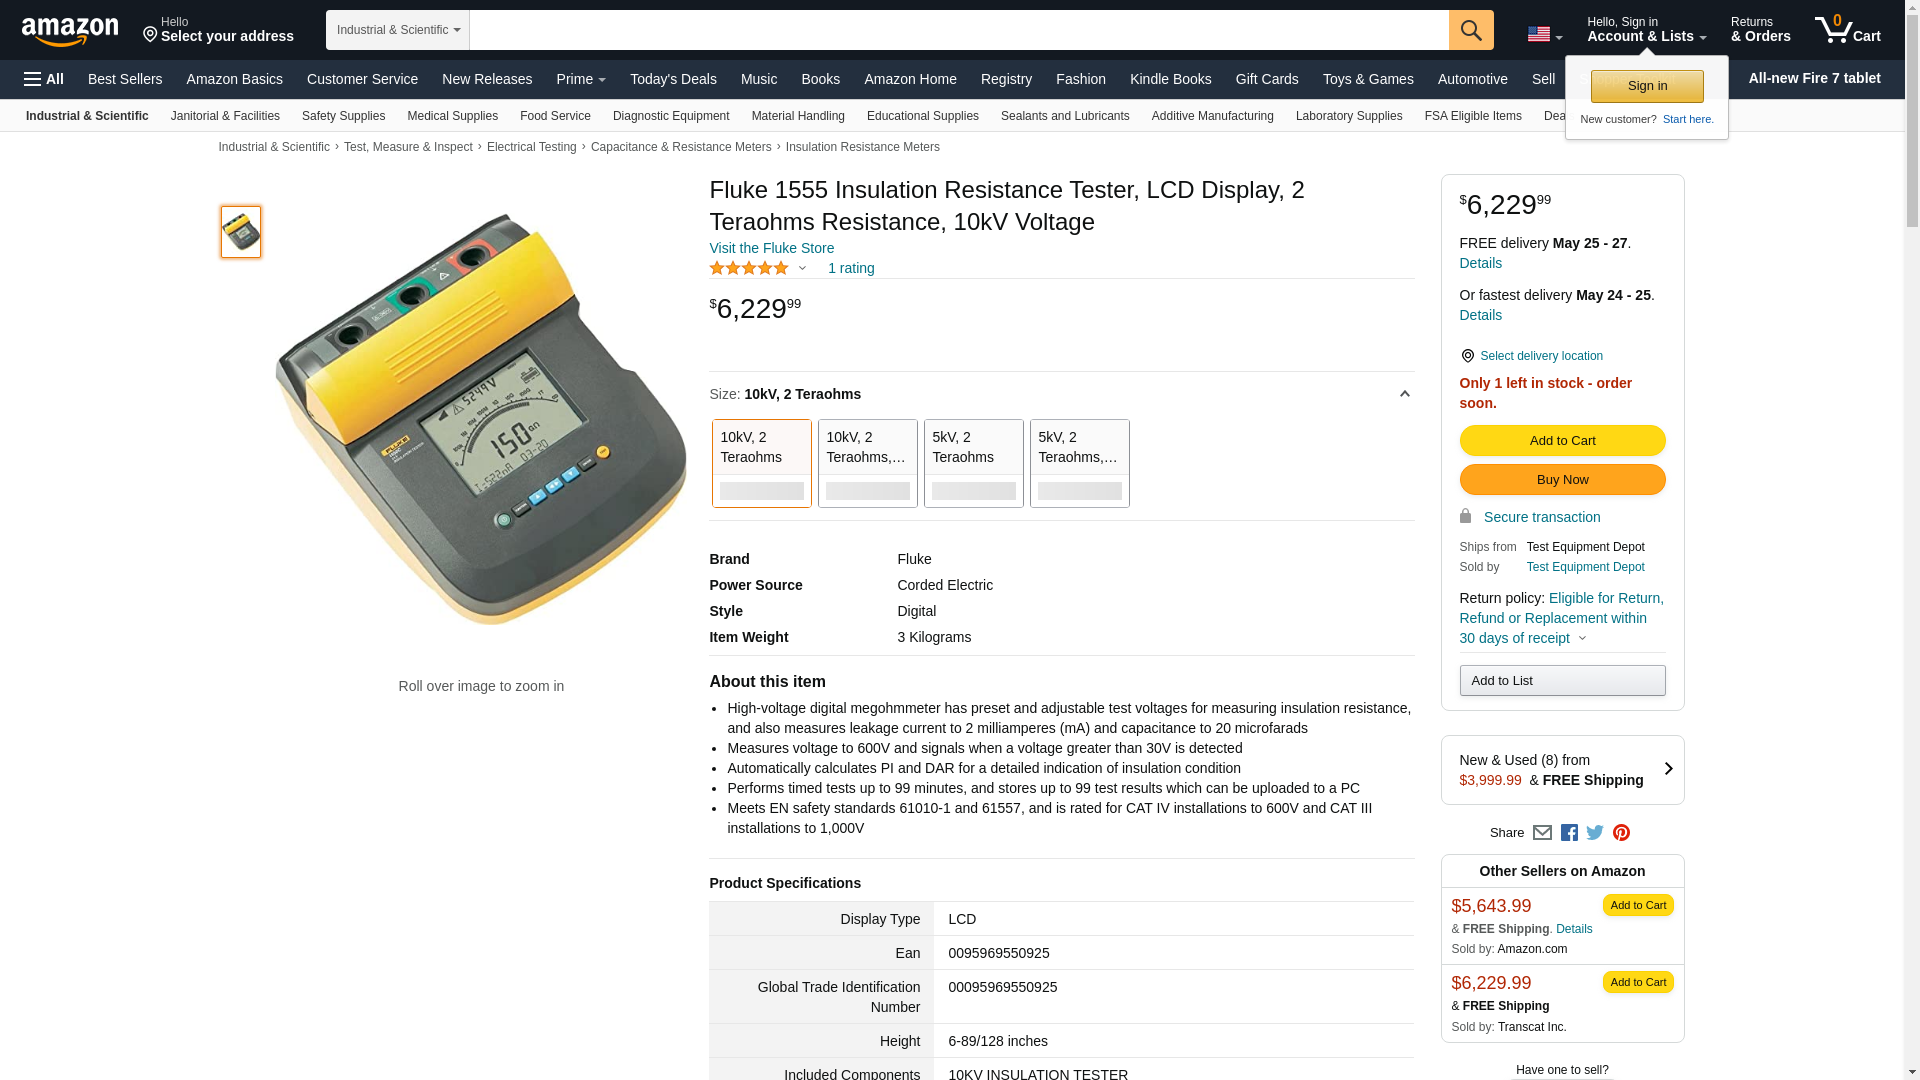Share product on Pinterest
This screenshot has width=1920, height=1080.
[1621, 833]
